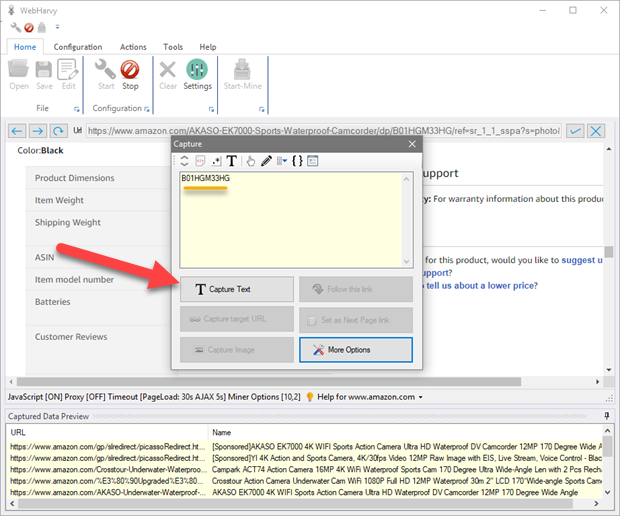The image size is (620, 516).
Task: Close the Capture dialog window
Action: [411, 143]
